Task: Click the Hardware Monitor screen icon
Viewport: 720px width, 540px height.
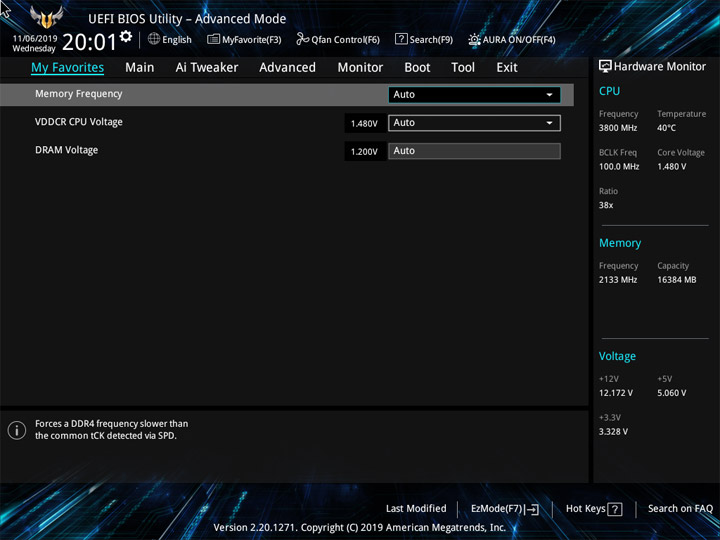Action: point(605,67)
